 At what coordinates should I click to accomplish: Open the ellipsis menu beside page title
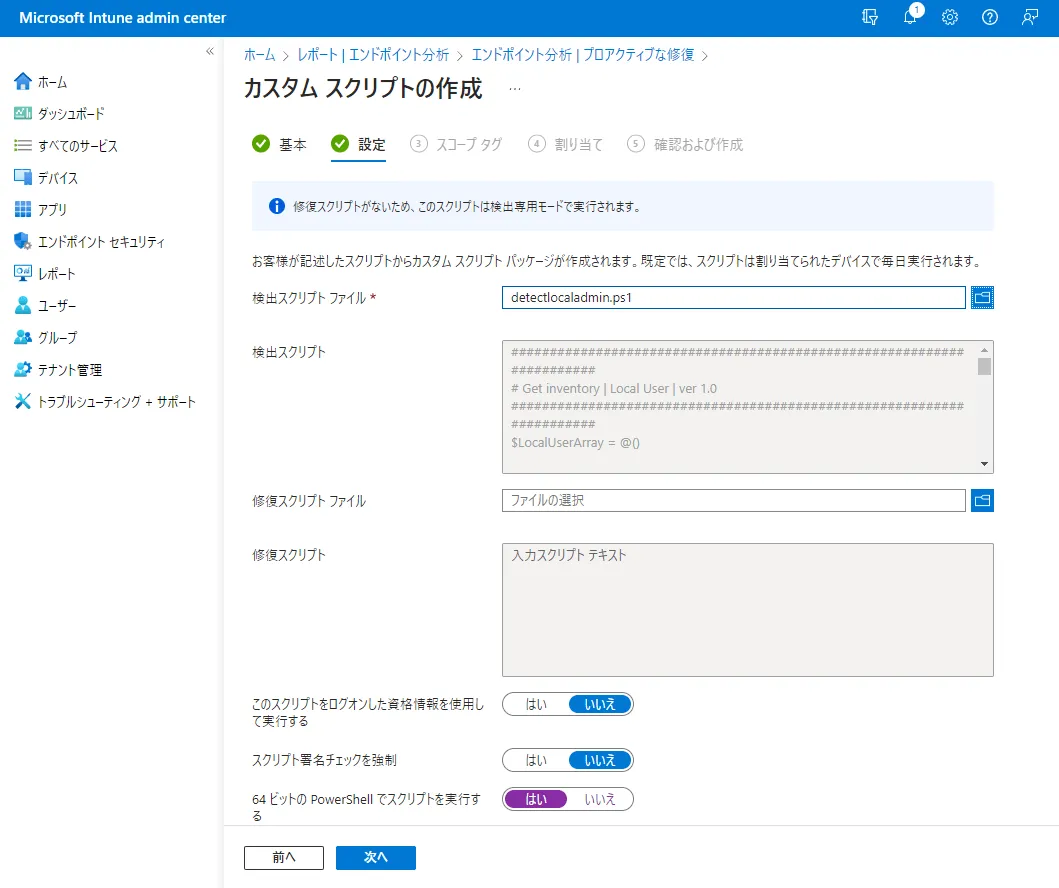(x=515, y=89)
